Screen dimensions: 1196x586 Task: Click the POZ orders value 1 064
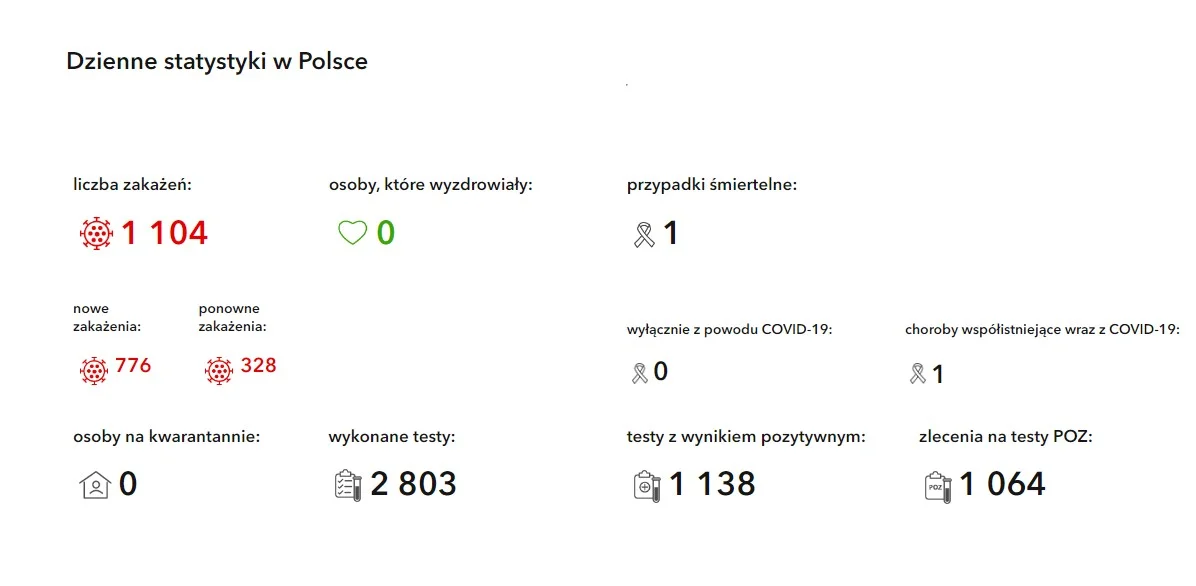click(1002, 485)
